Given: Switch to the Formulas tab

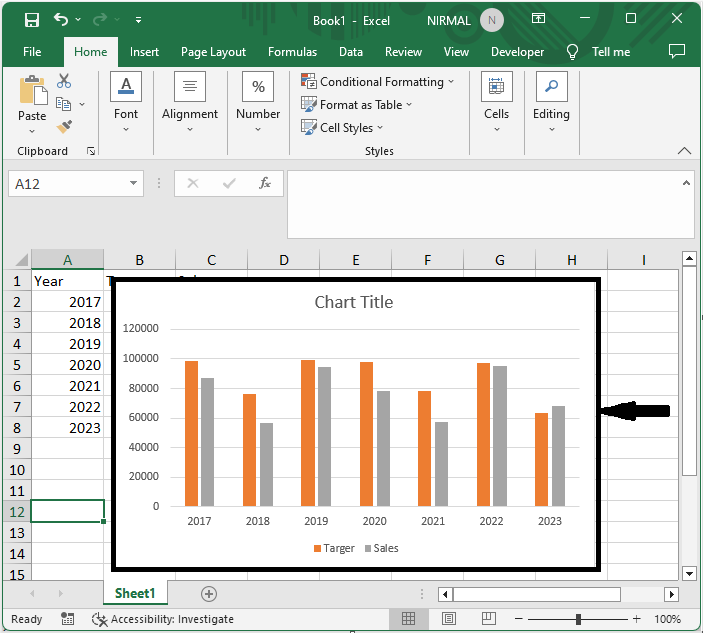Looking at the screenshot, I should click(x=292, y=52).
